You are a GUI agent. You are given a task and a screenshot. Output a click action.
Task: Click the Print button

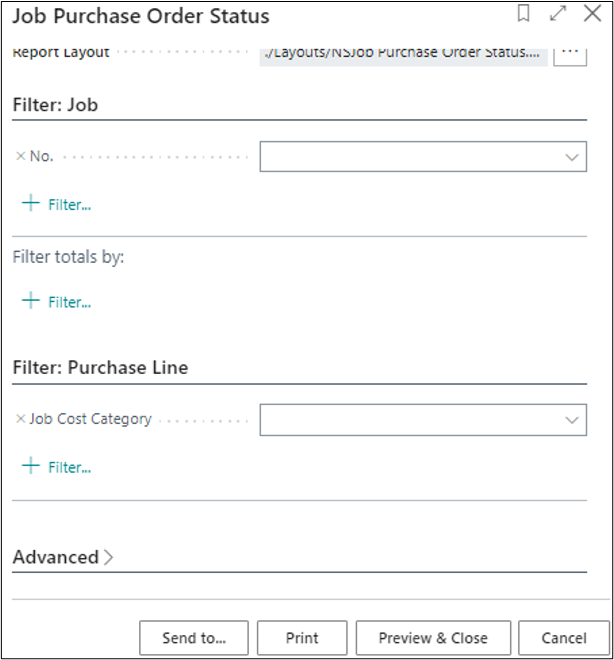pos(302,638)
